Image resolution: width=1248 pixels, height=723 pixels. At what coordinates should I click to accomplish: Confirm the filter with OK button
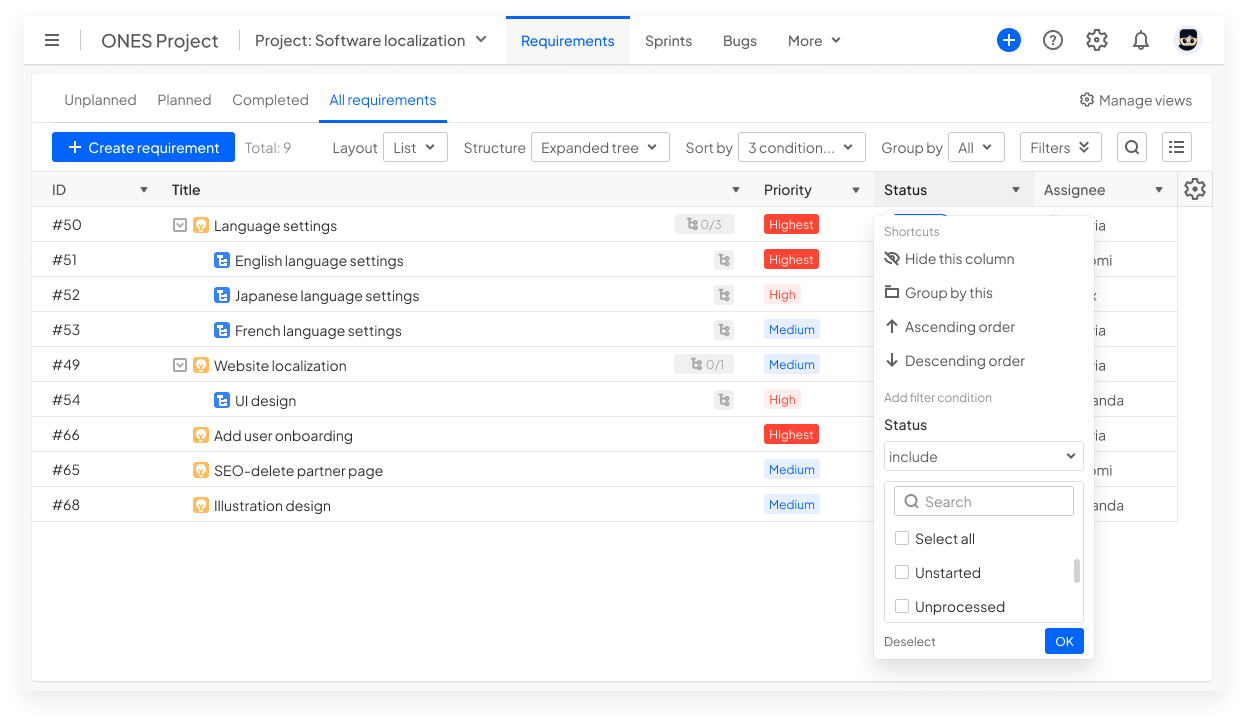coord(1064,641)
